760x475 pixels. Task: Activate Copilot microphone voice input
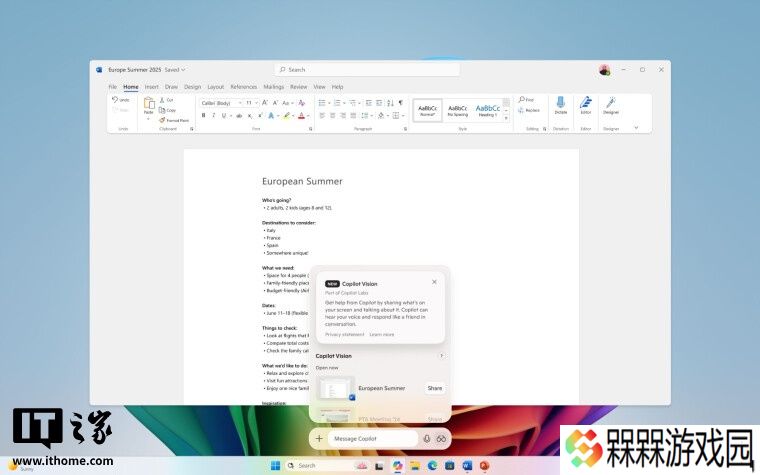point(427,439)
